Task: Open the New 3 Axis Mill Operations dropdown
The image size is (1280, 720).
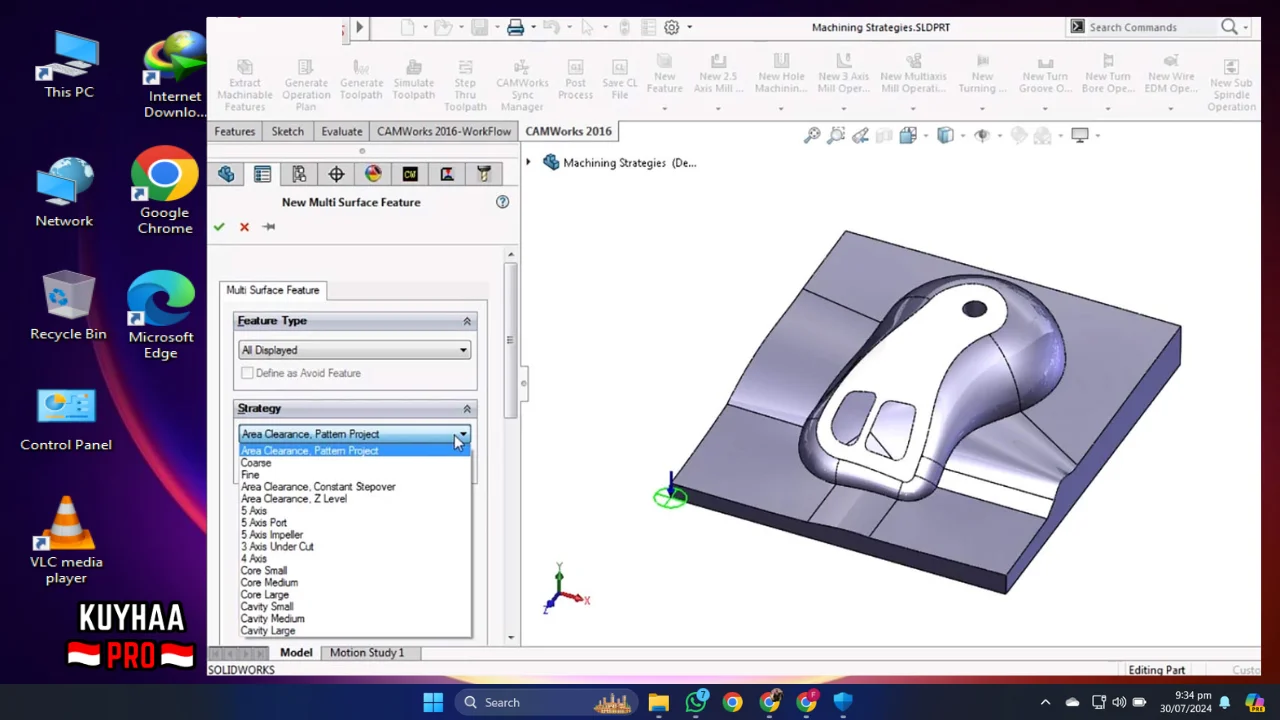Action: 843,107
